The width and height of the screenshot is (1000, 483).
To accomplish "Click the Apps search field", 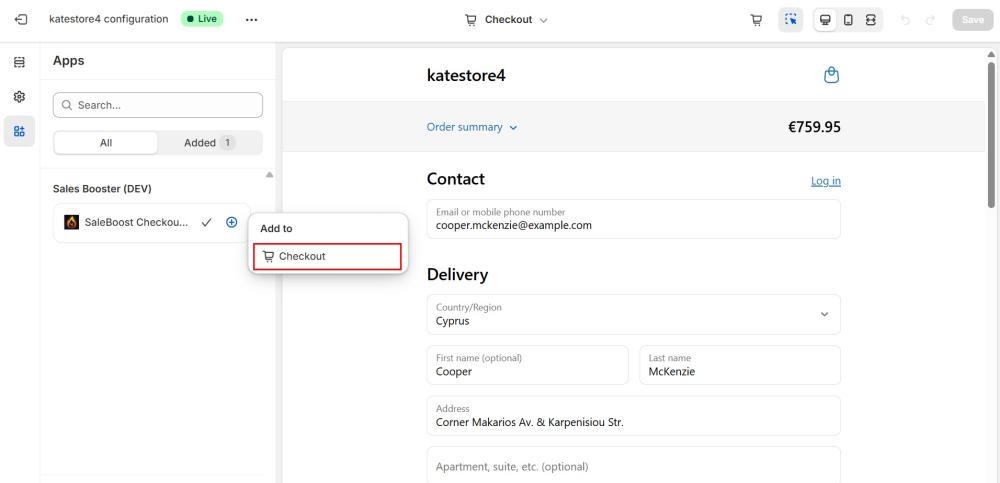I will click(x=158, y=105).
